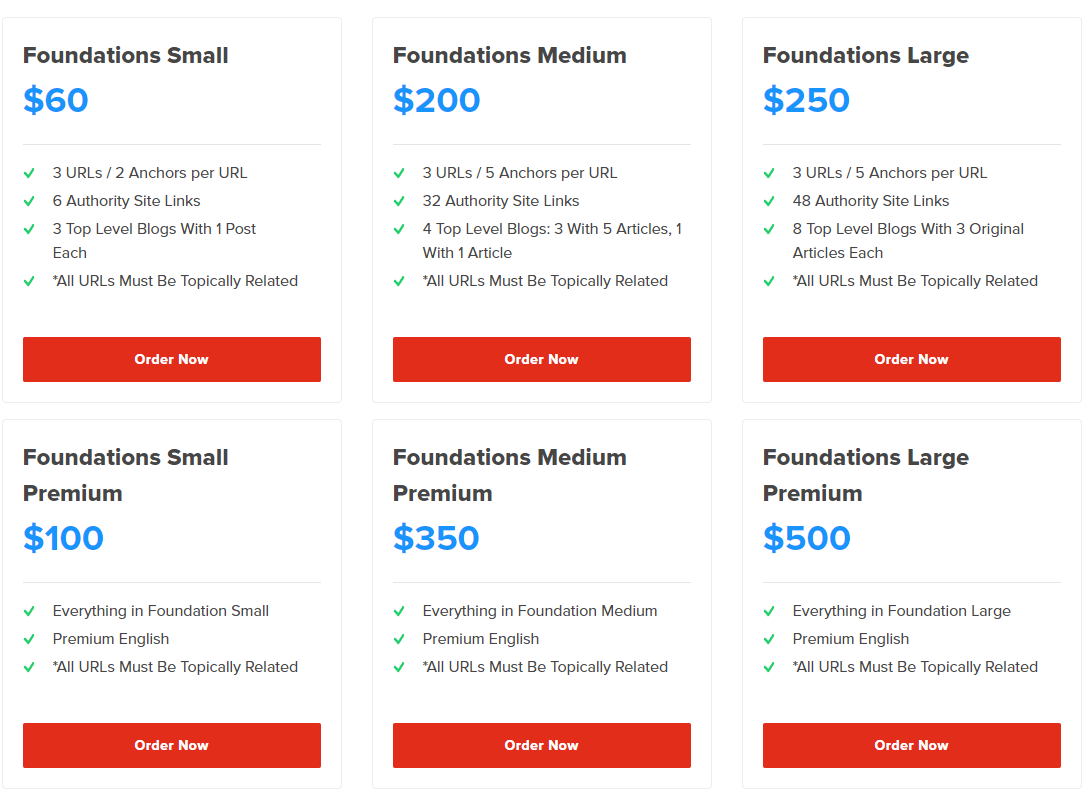Click 4 Top Level Blogs feature text
The height and width of the screenshot is (804, 1091).
point(552,241)
